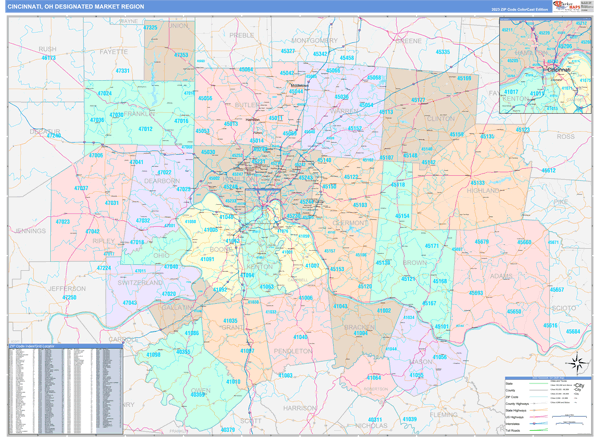The image size is (600, 437).
Task: Select the ADAMS county label
Action: [501, 276]
